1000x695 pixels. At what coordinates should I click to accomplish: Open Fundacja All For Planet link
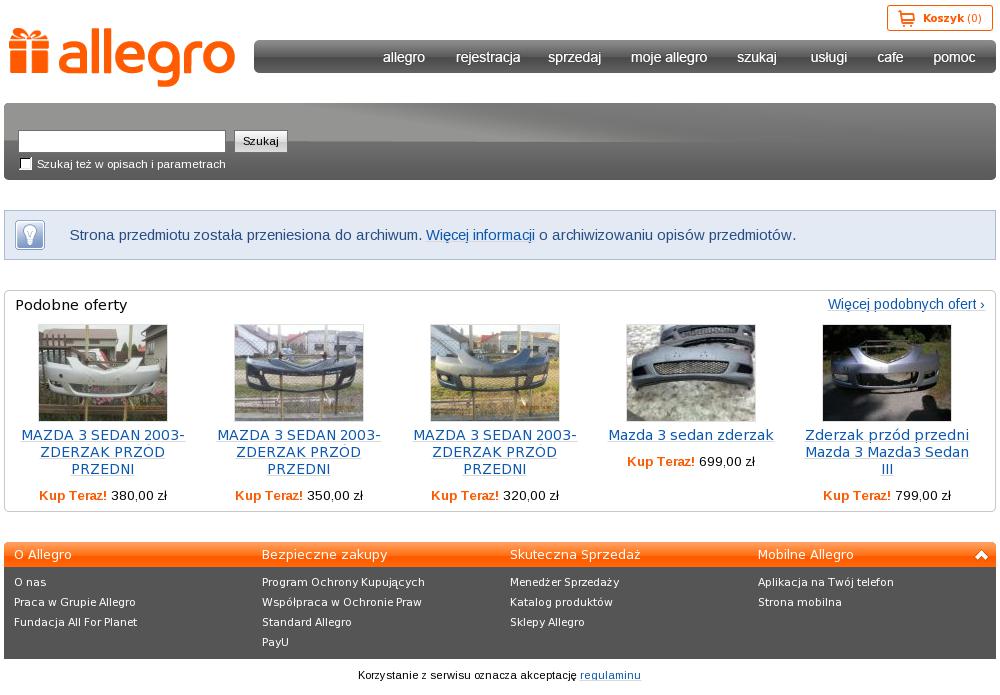[75, 622]
